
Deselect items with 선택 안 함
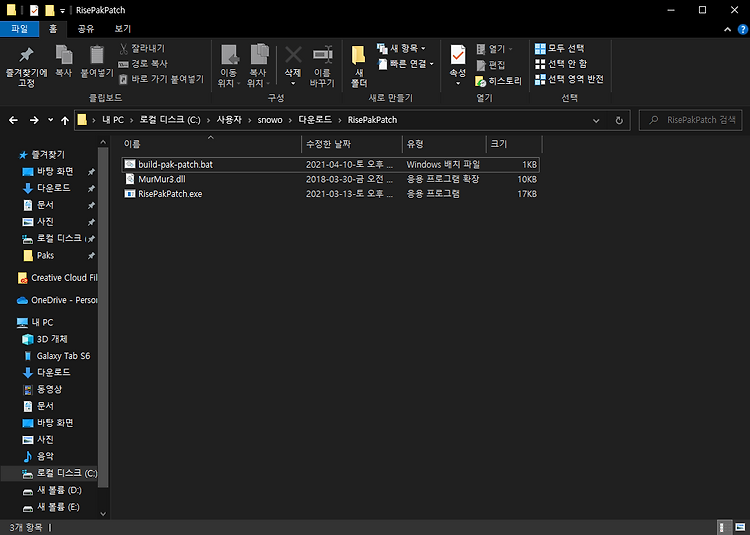tap(561, 64)
